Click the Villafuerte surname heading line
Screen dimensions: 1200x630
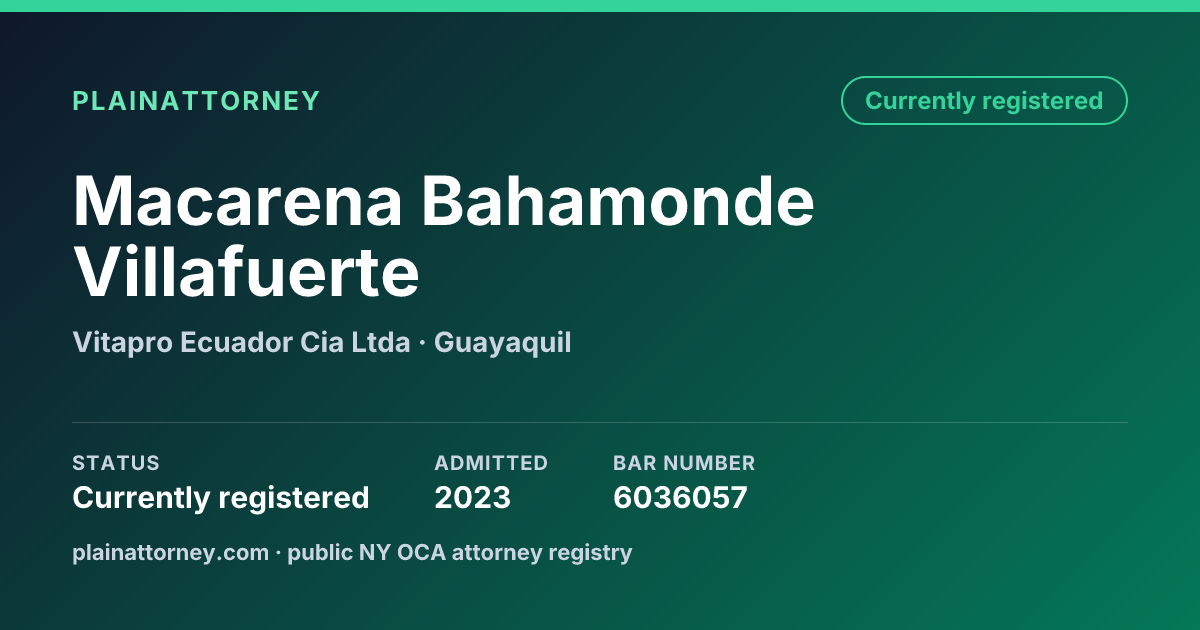(246, 271)
